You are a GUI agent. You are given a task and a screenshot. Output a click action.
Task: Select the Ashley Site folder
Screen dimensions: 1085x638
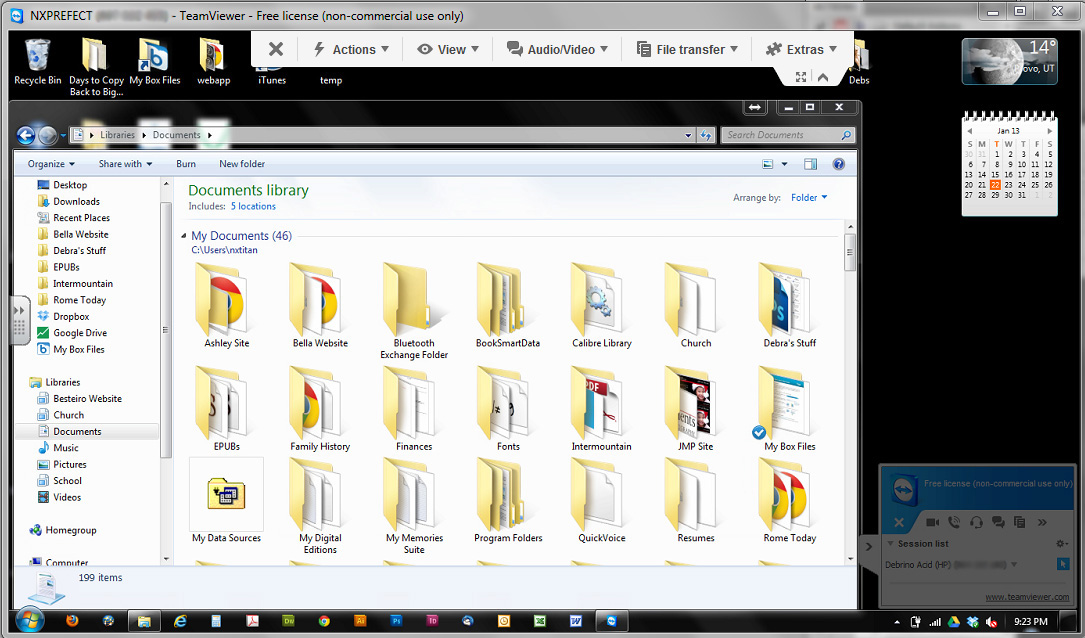[226, 305]
